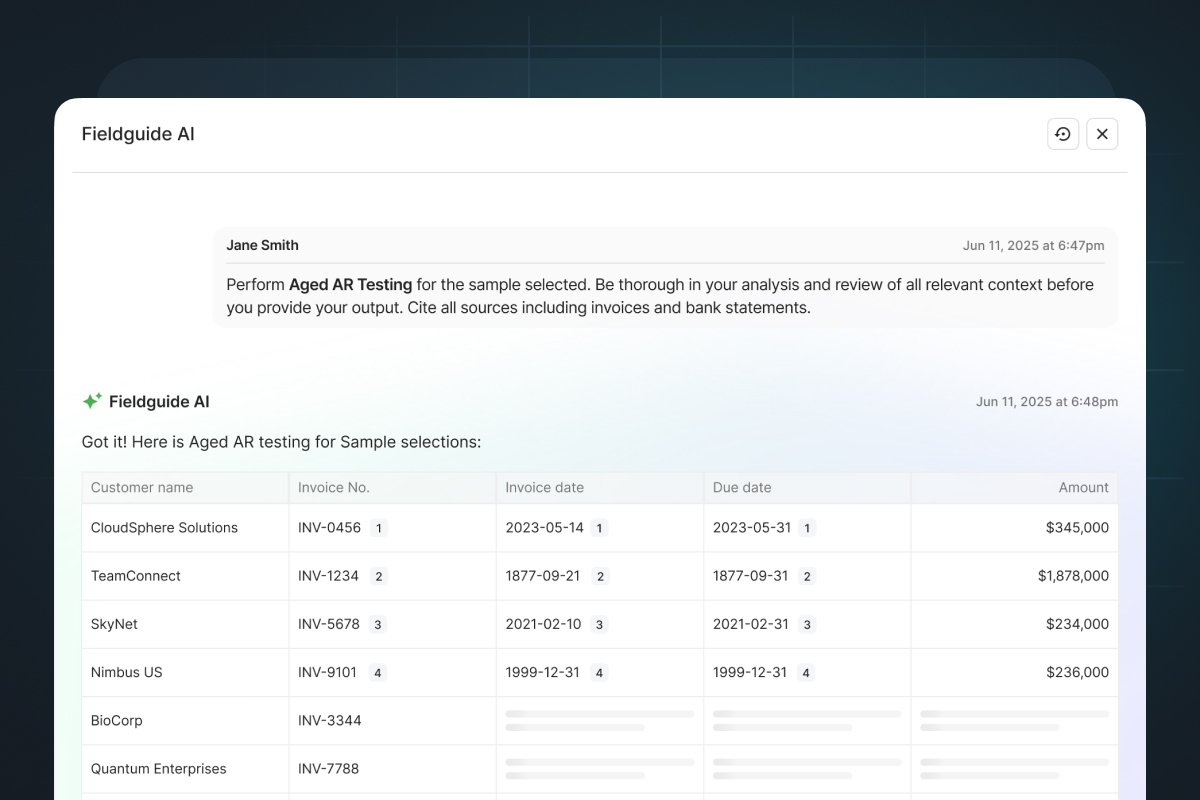Click the Jun 11, 2025 at 6:47pm timestamp
Screen dimensions: 1200x800
(1034, 245)
